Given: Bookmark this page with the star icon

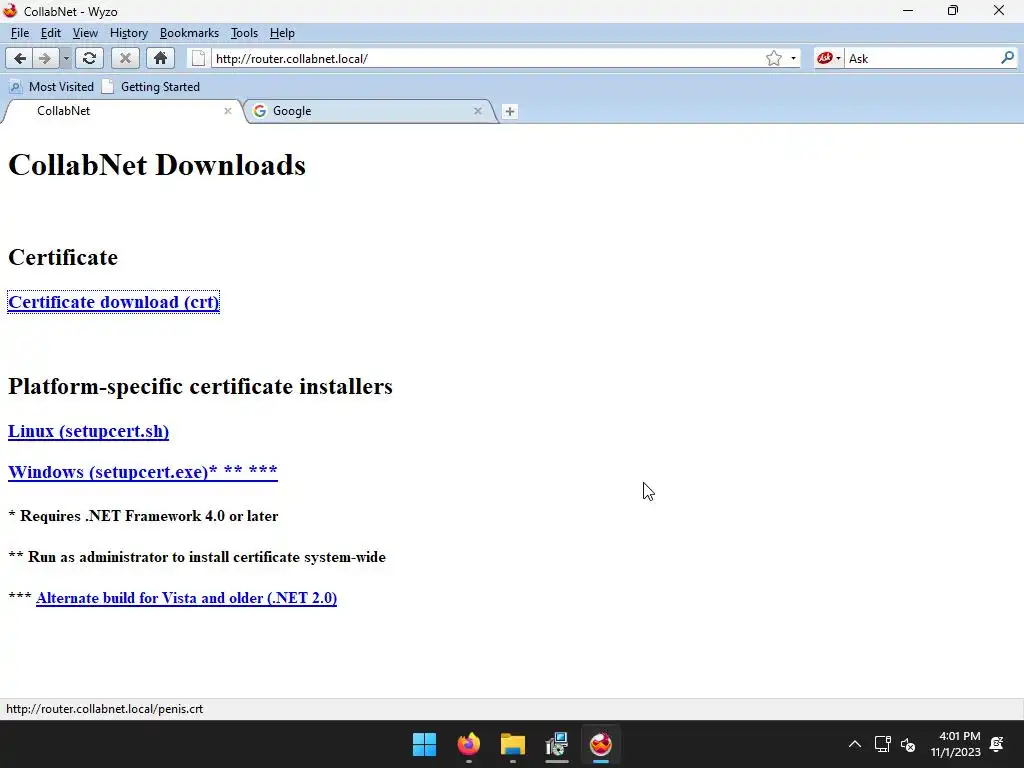Looking at the screenshot, I should (x=774, y=59).
